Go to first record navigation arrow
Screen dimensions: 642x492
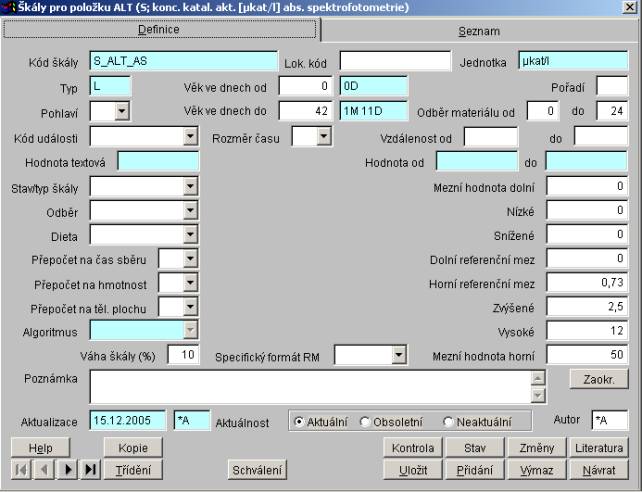point(21,469)
